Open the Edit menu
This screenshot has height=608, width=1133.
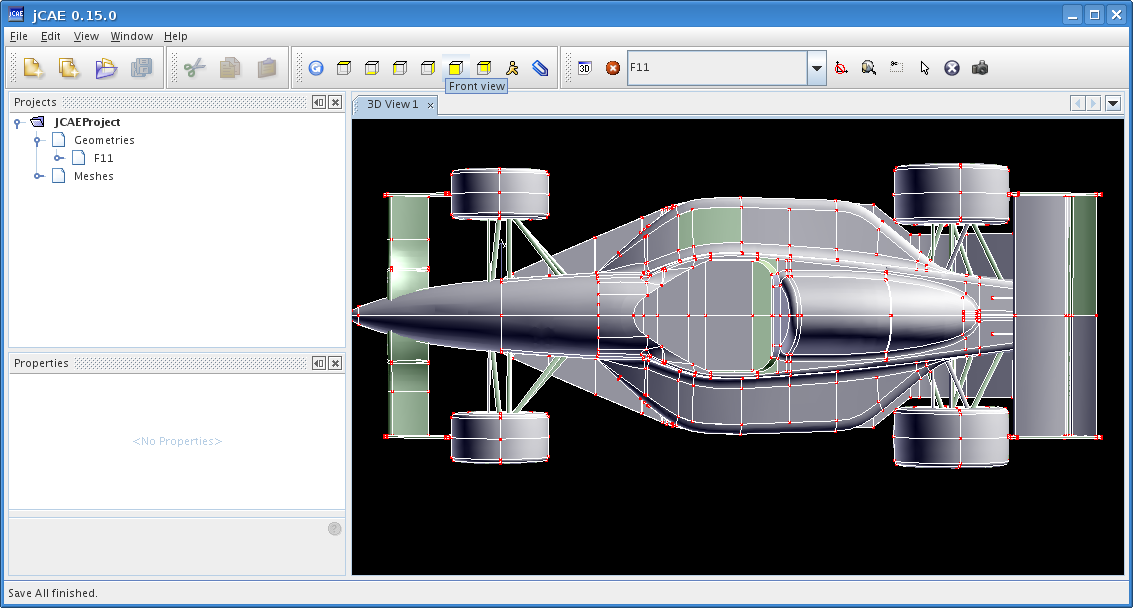tap(51, 36)
